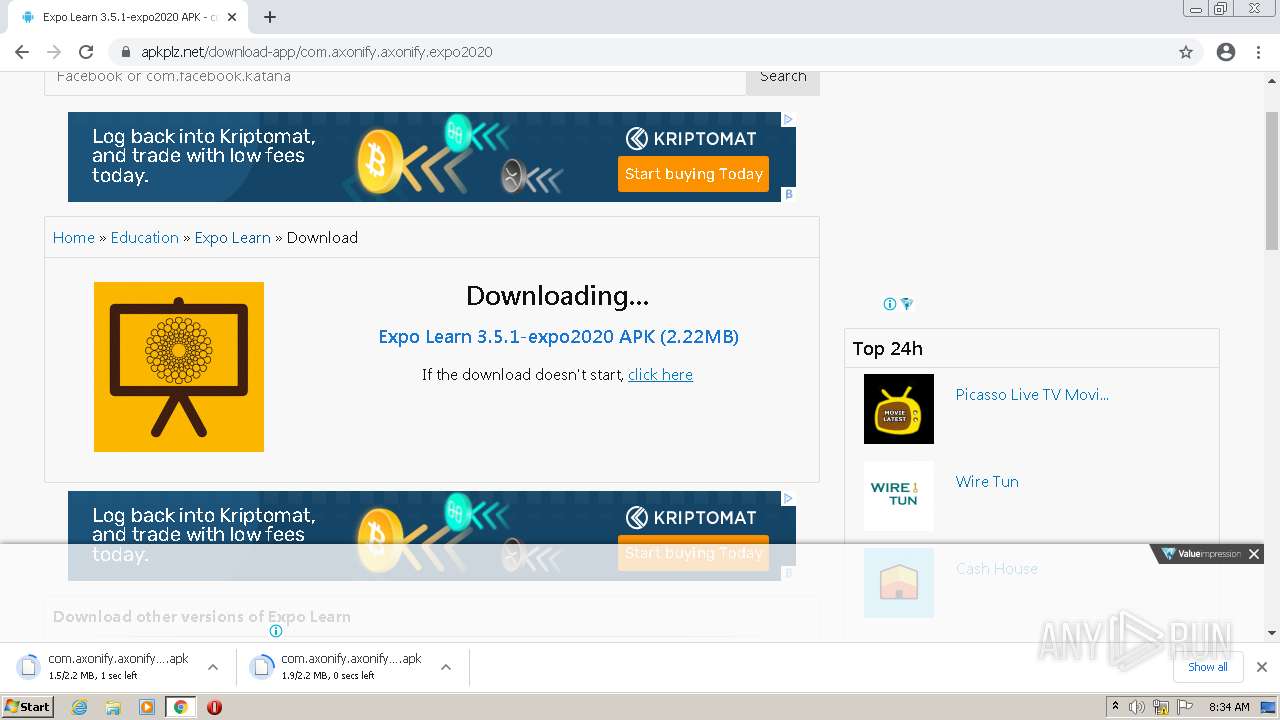The height and width of the screenshot is (720, 1280).
Task: Open volume control in system tray
Action: pos(1137,707)
